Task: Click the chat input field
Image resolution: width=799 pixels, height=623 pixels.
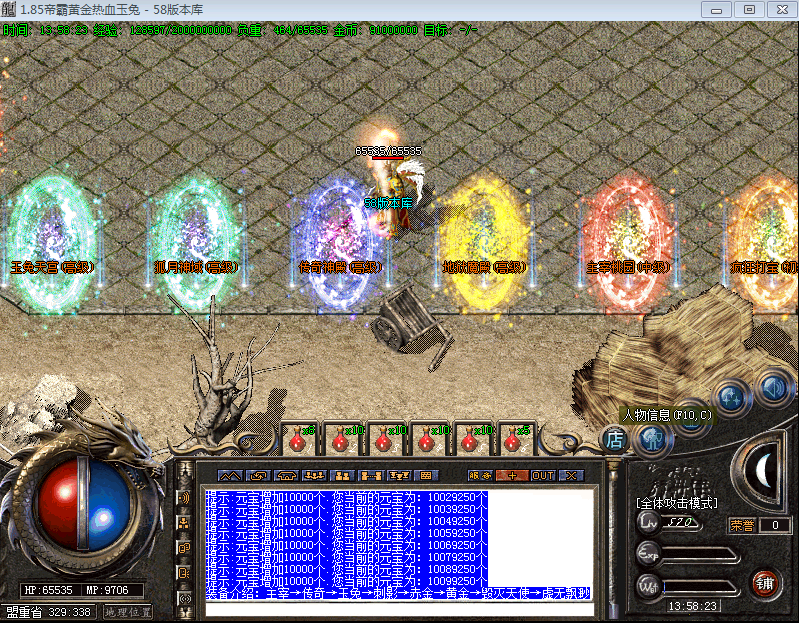Action: [x=400, y=609]
